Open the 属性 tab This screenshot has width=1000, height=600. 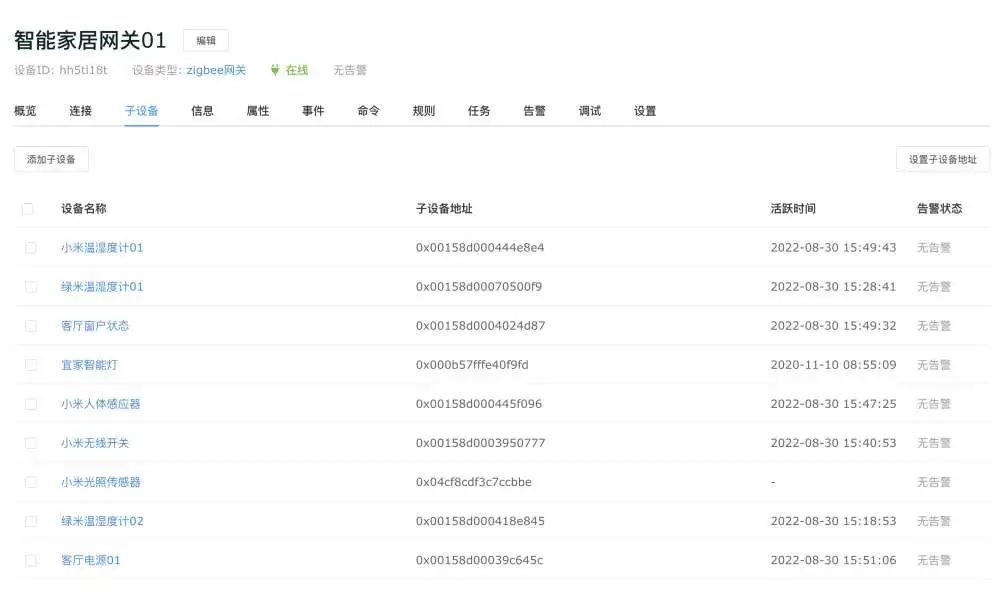[x=258, y=111]
